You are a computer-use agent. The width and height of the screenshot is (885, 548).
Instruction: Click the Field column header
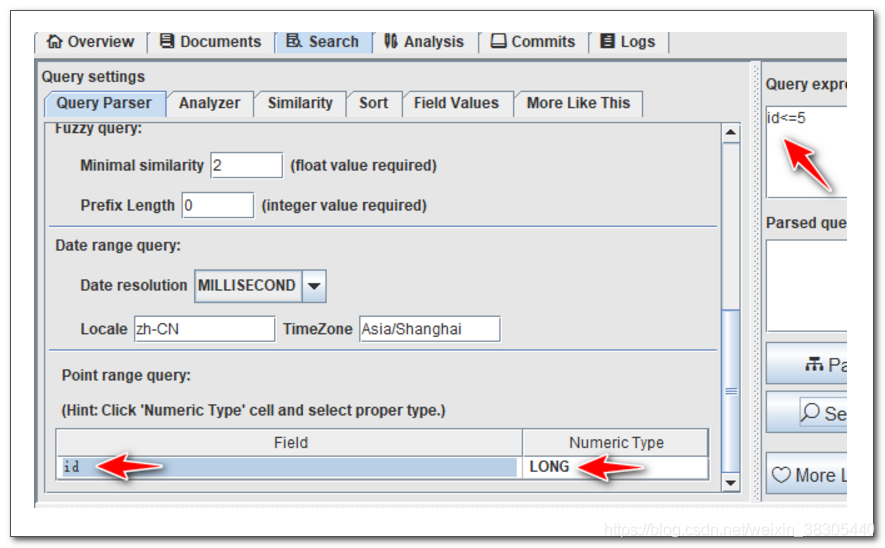coord(290,443)
